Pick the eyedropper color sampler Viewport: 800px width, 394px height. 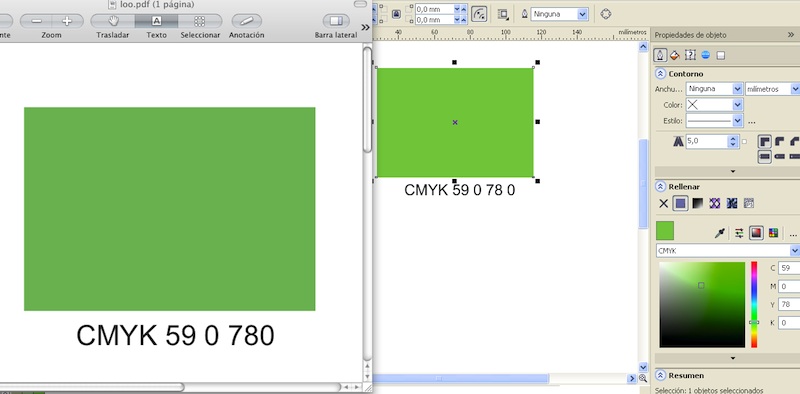tap(719, 233)
